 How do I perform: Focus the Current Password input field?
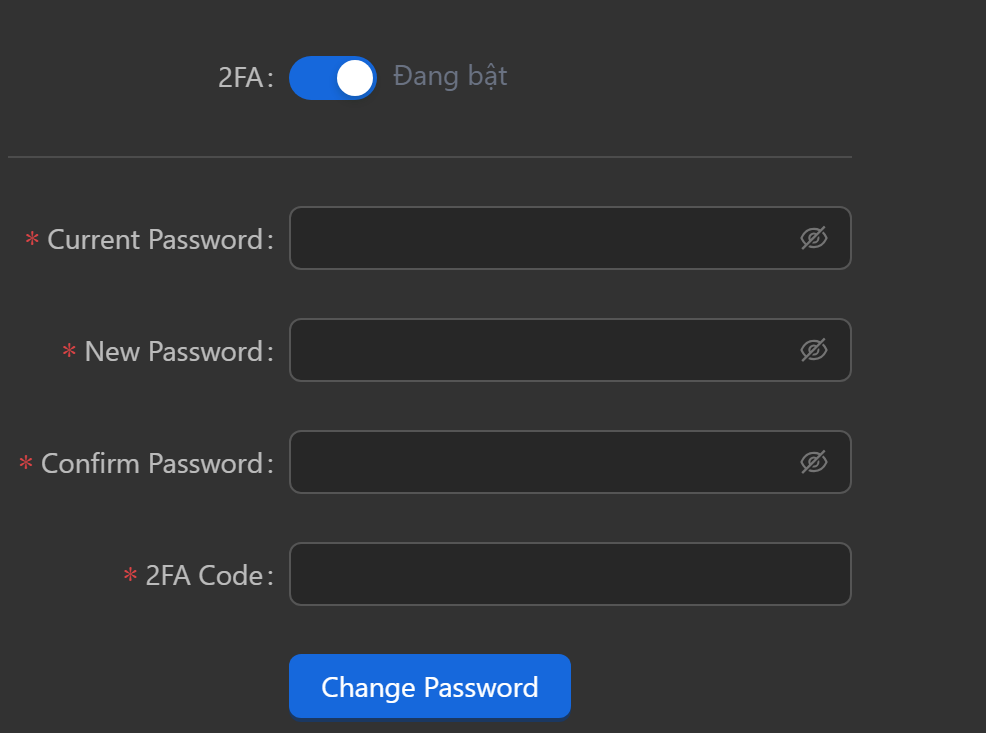click(x=540, y=238)
